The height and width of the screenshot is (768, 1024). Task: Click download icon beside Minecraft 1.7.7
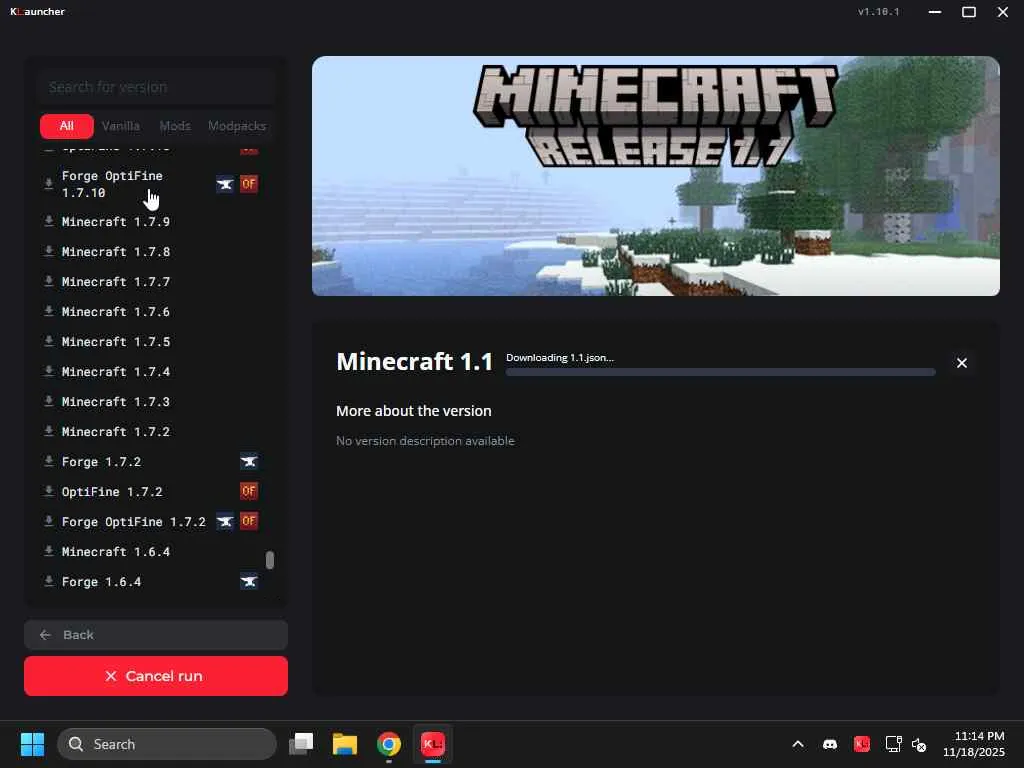point(48,281)
